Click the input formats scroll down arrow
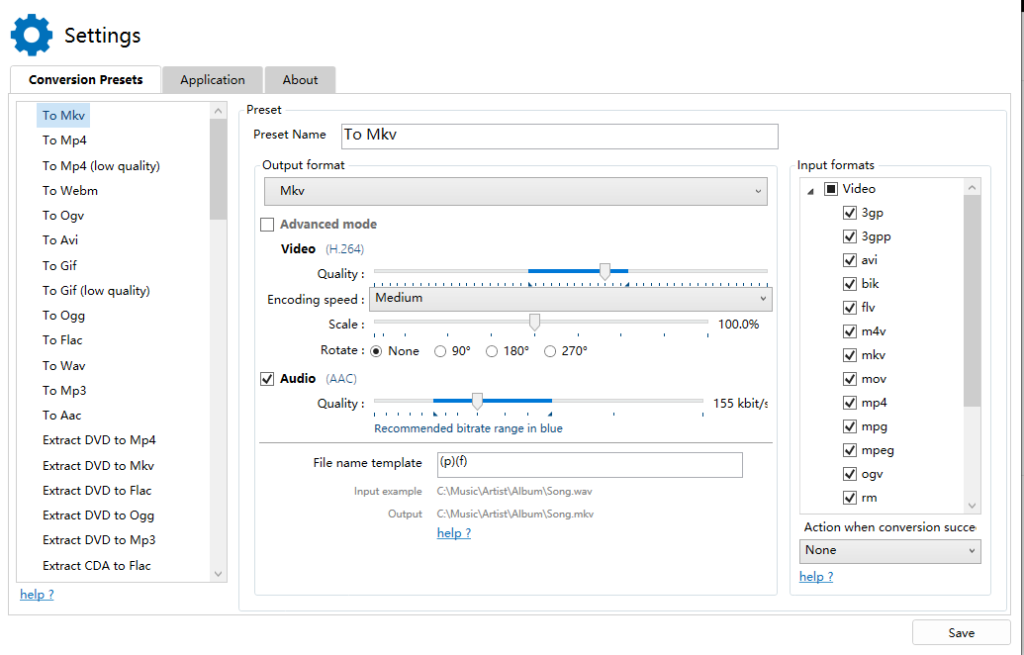Viewport: 1024px width, 655px height. pyautogui.click(x=972, y=505)
